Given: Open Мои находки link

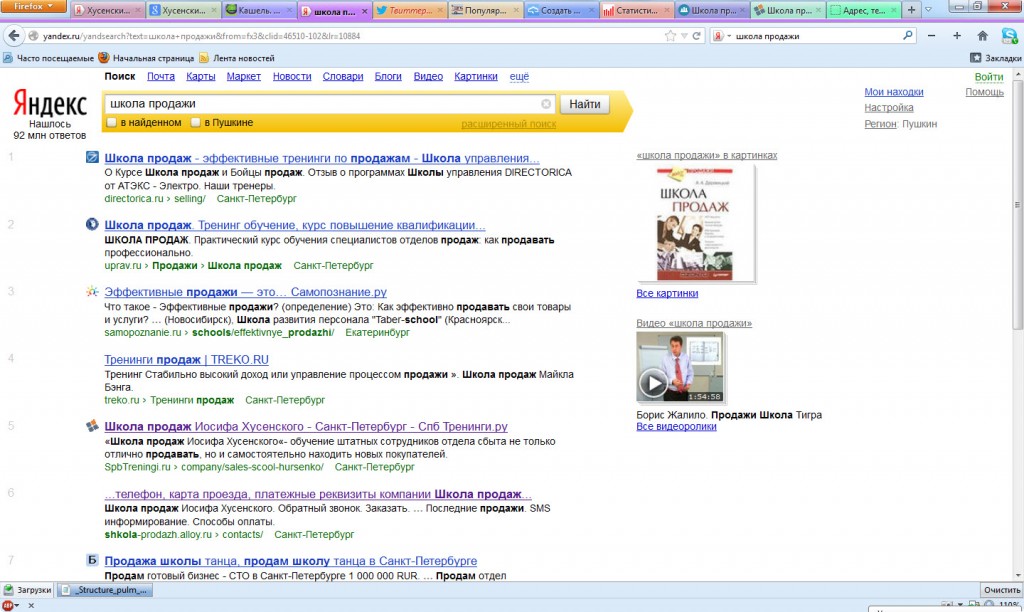Looking at the screenshot, I should (x=893, y=92).
